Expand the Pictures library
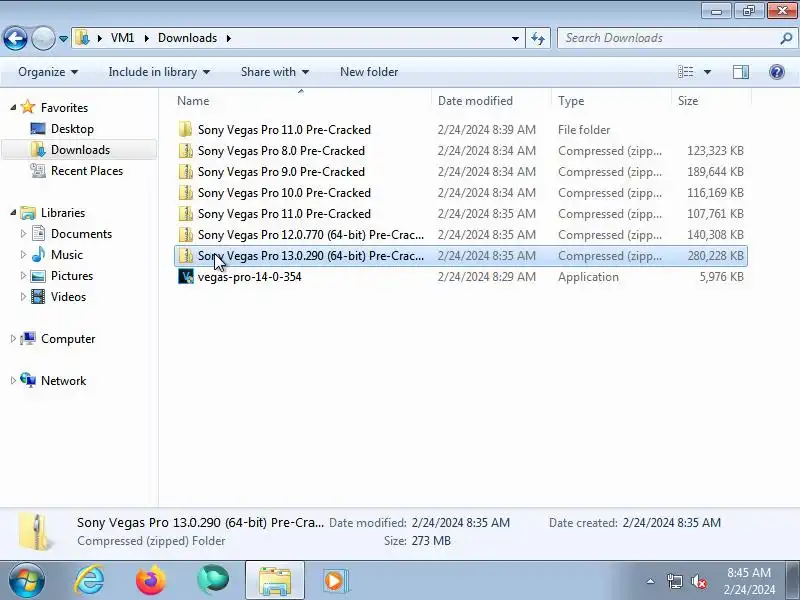 point(23,276)
